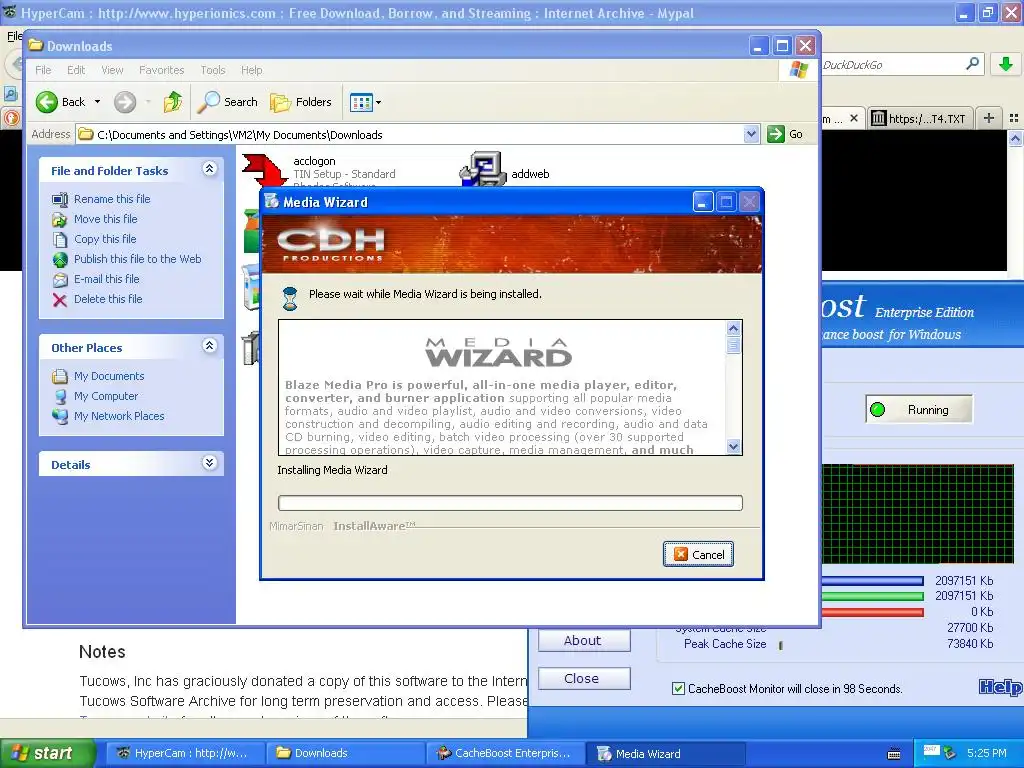Open the Views icon menu
The height and width of the screenshot is (768, 1024).
coord(361,102)
